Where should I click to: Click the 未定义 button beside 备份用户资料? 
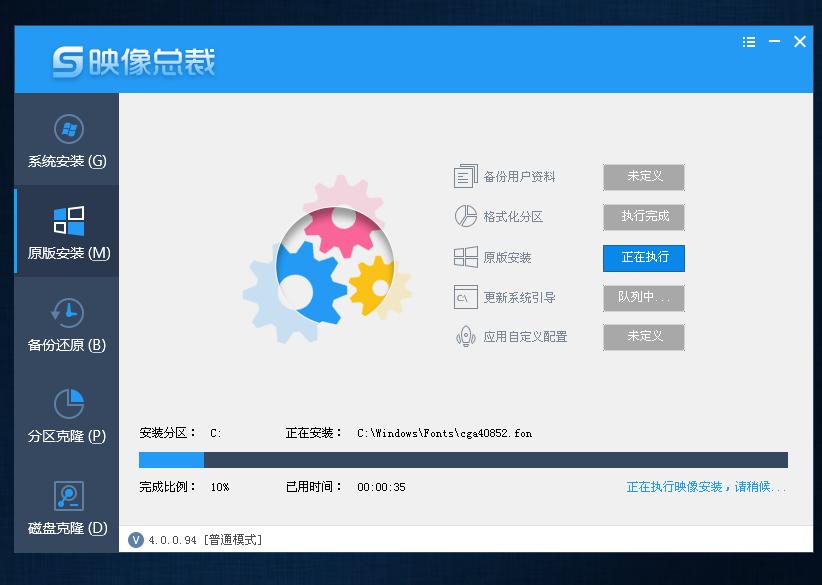coord(643,177)
